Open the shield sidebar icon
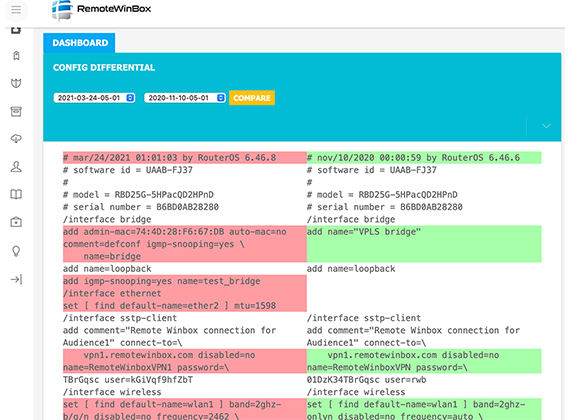Screen dimensions: 570x420 tap(16, 83)
